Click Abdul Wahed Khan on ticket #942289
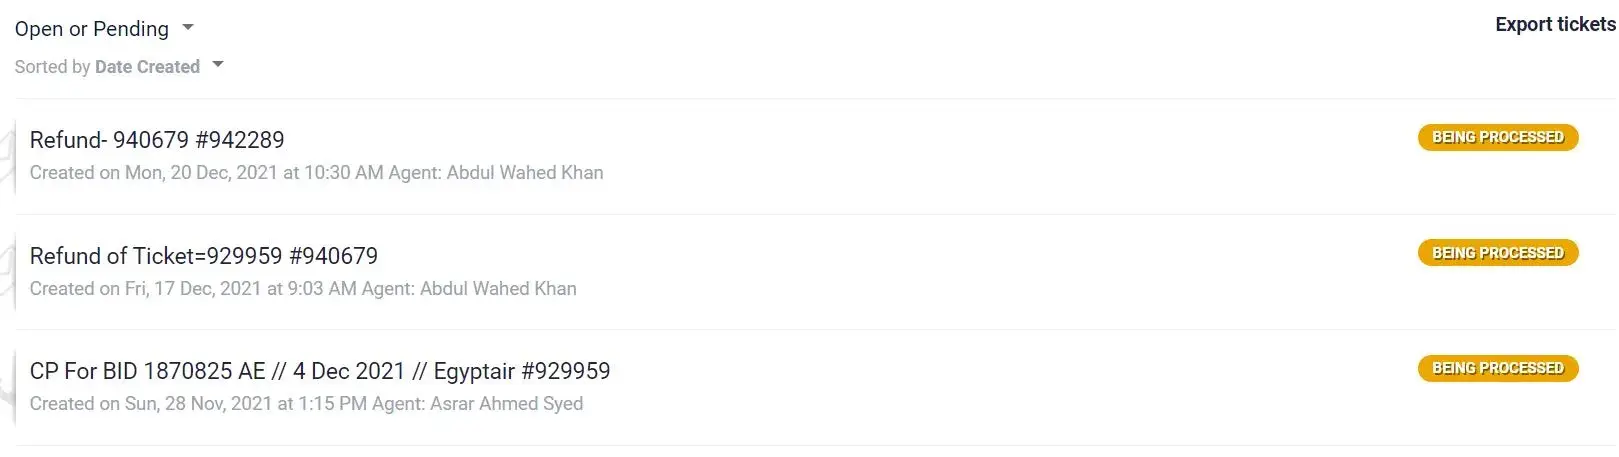 click(525, 173)
